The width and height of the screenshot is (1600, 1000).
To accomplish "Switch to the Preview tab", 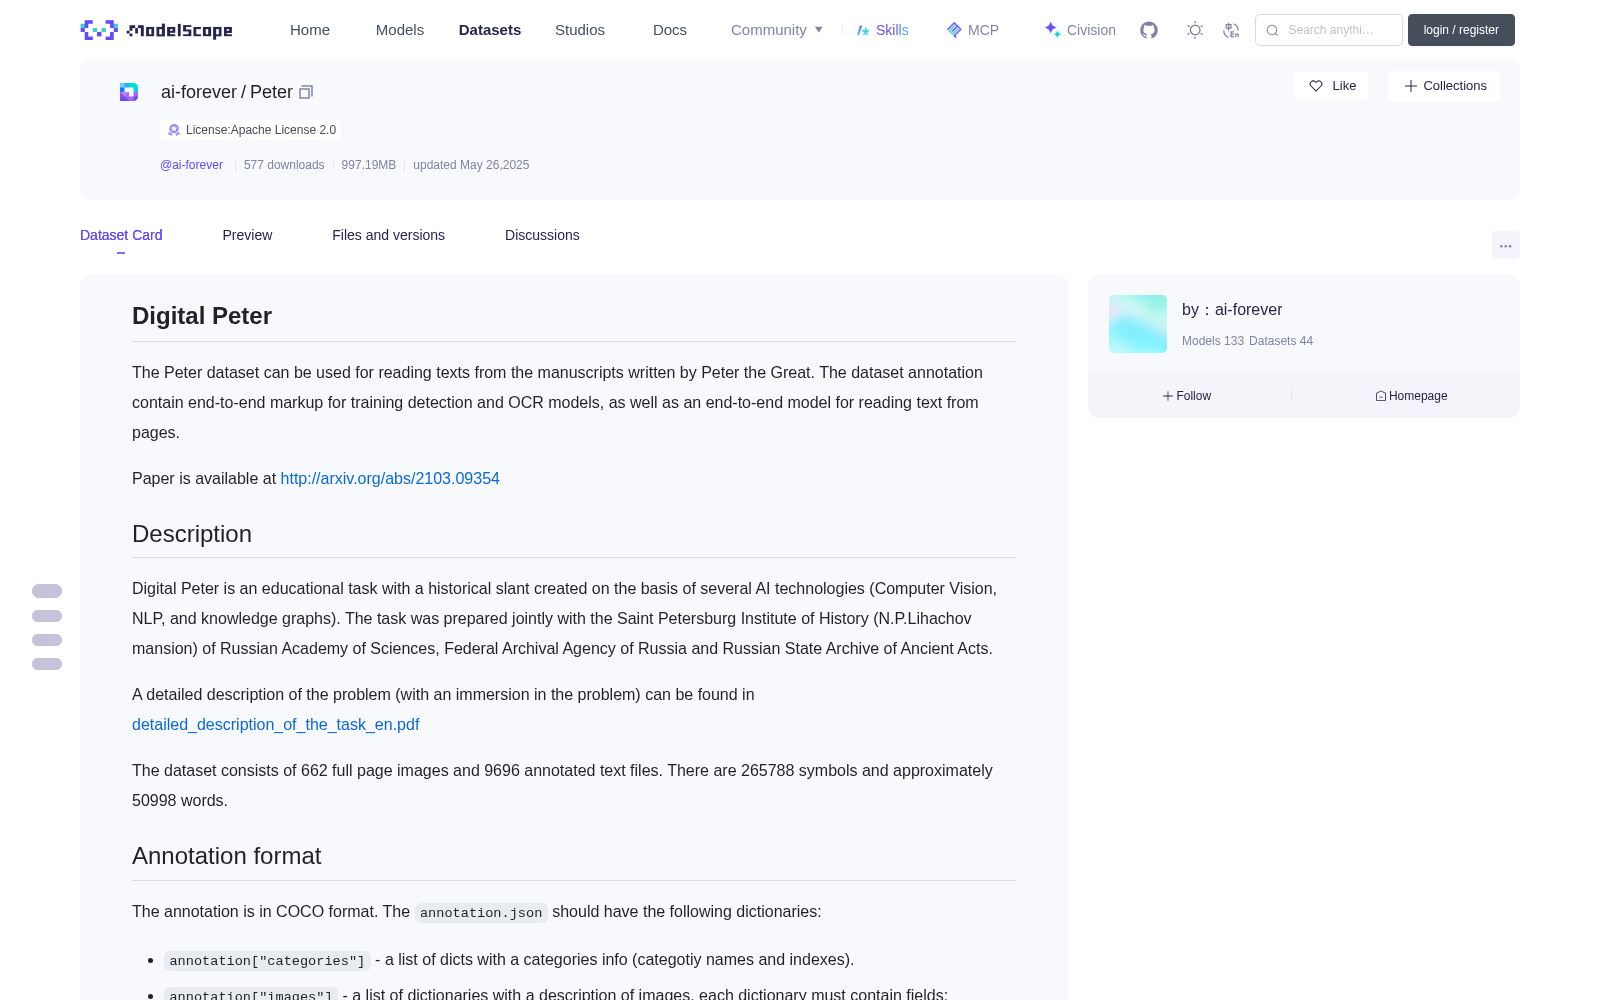I will pyautogui.click(x=247, y=235).
